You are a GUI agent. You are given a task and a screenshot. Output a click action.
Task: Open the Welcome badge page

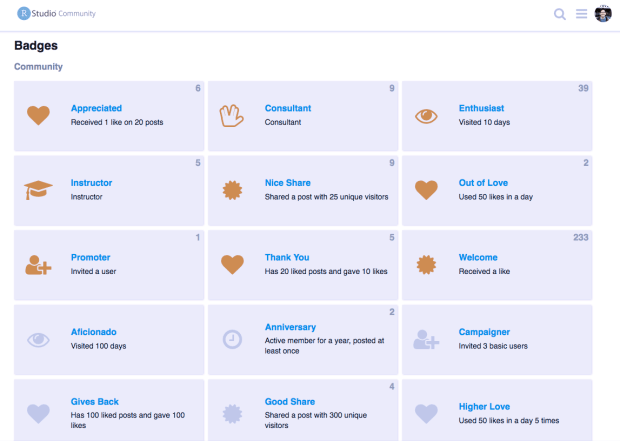coord(478,257)
